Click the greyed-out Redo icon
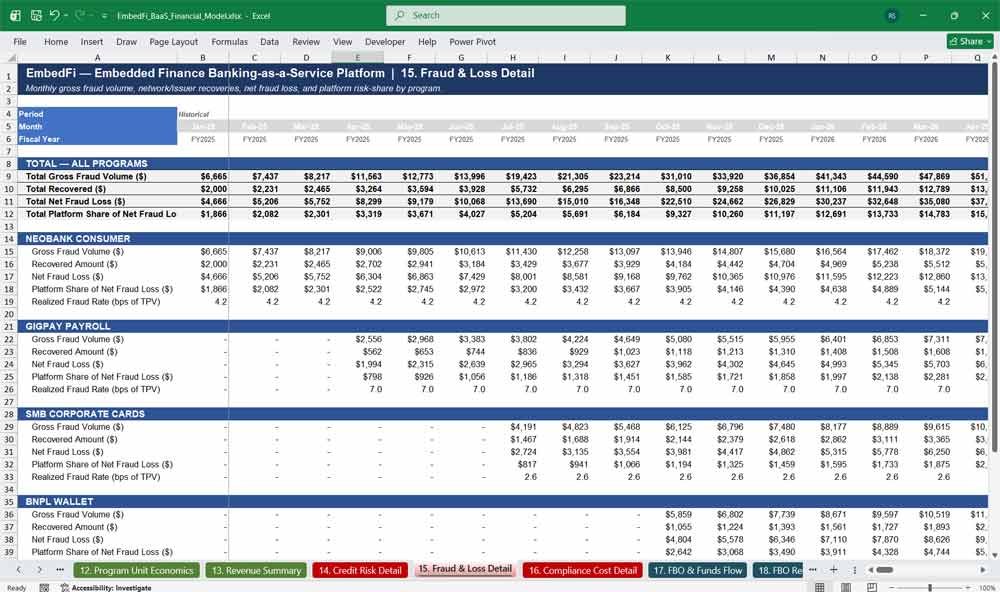The image size is (1000, 592). coord(80,15)
